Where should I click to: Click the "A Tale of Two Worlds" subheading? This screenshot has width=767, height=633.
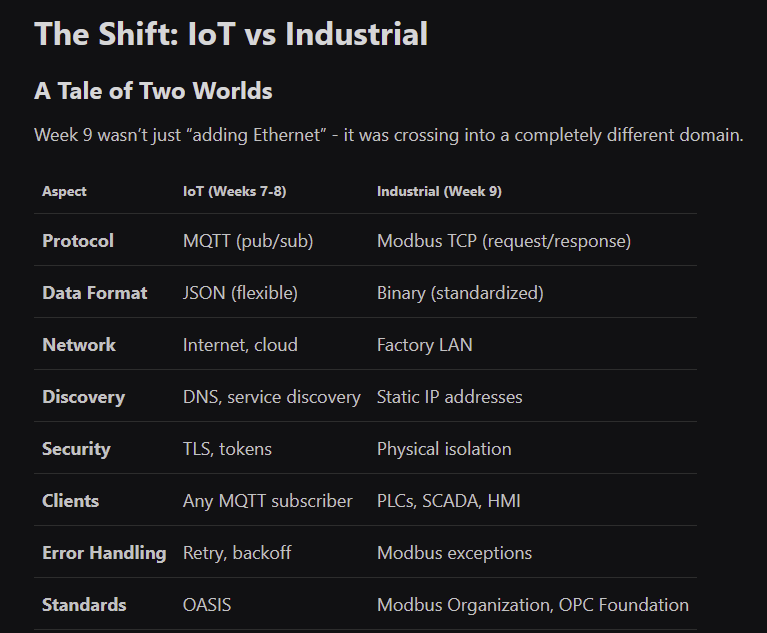153,91
